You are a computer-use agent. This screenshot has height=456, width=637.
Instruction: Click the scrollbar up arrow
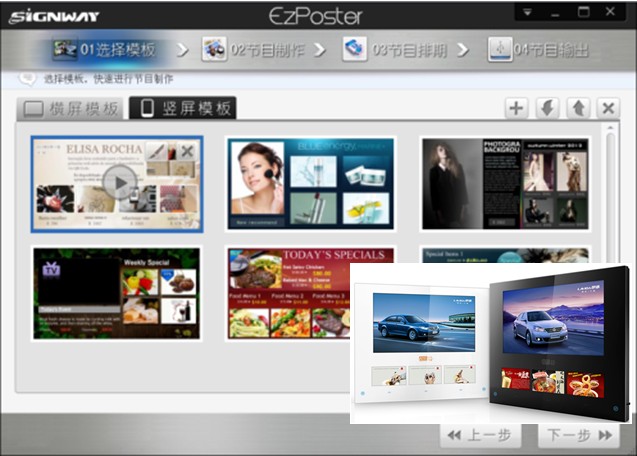610,128
